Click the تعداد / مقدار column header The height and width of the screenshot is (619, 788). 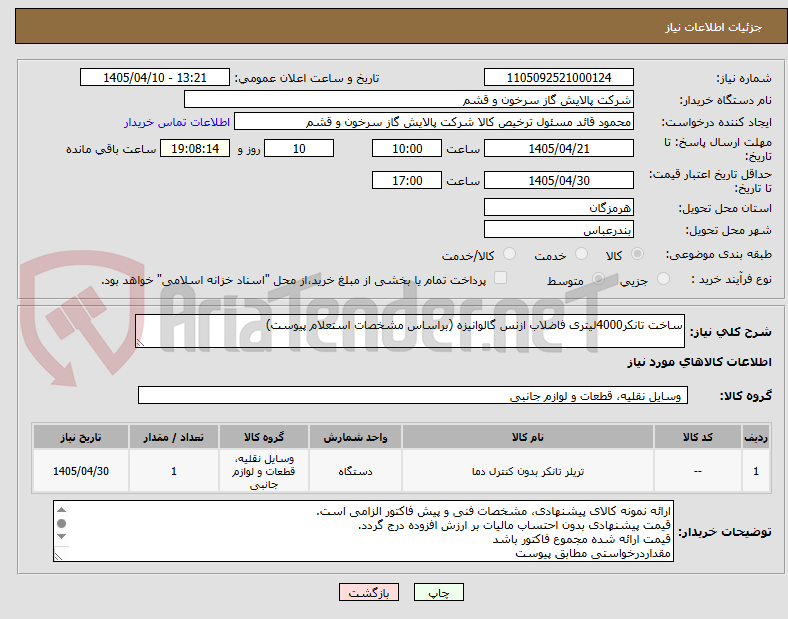tap(174, 437)
